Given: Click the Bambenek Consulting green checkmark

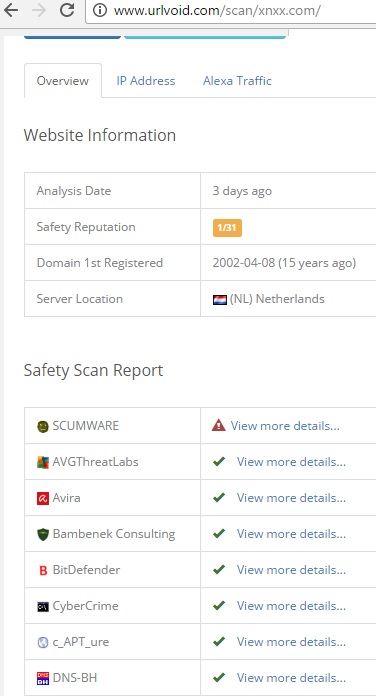Looking at the screenshot, I should coord(218,534).
